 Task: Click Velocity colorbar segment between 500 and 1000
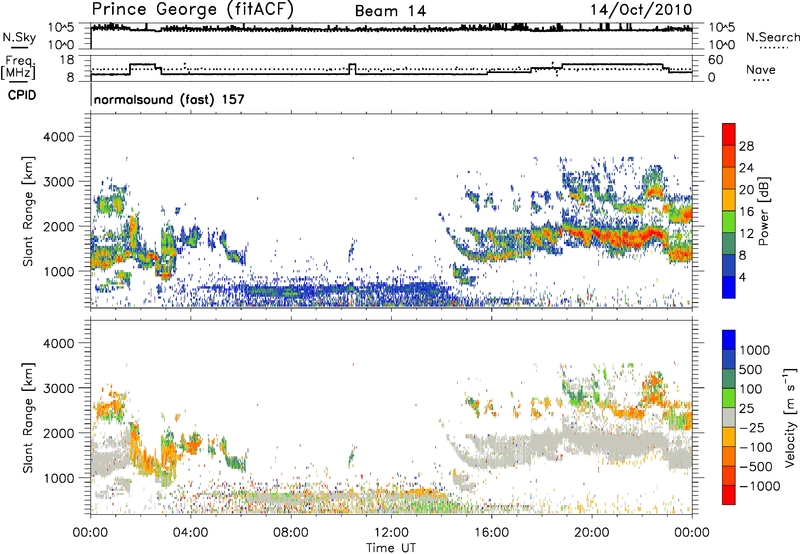pos(729,359)
